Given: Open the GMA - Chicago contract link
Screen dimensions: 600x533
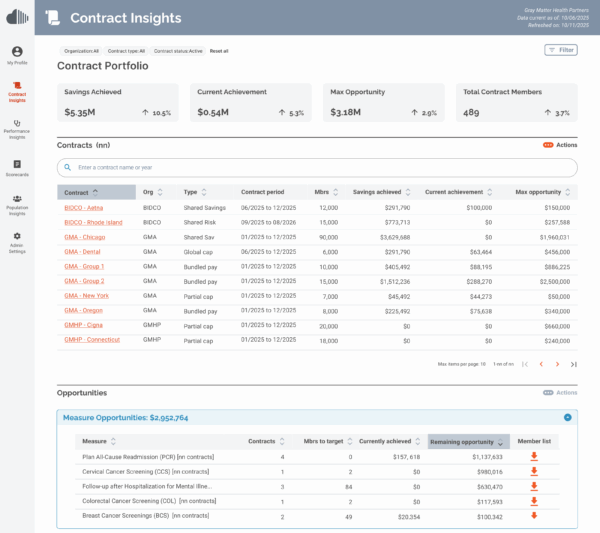Looking at the screenshot, I should point(85,237).
